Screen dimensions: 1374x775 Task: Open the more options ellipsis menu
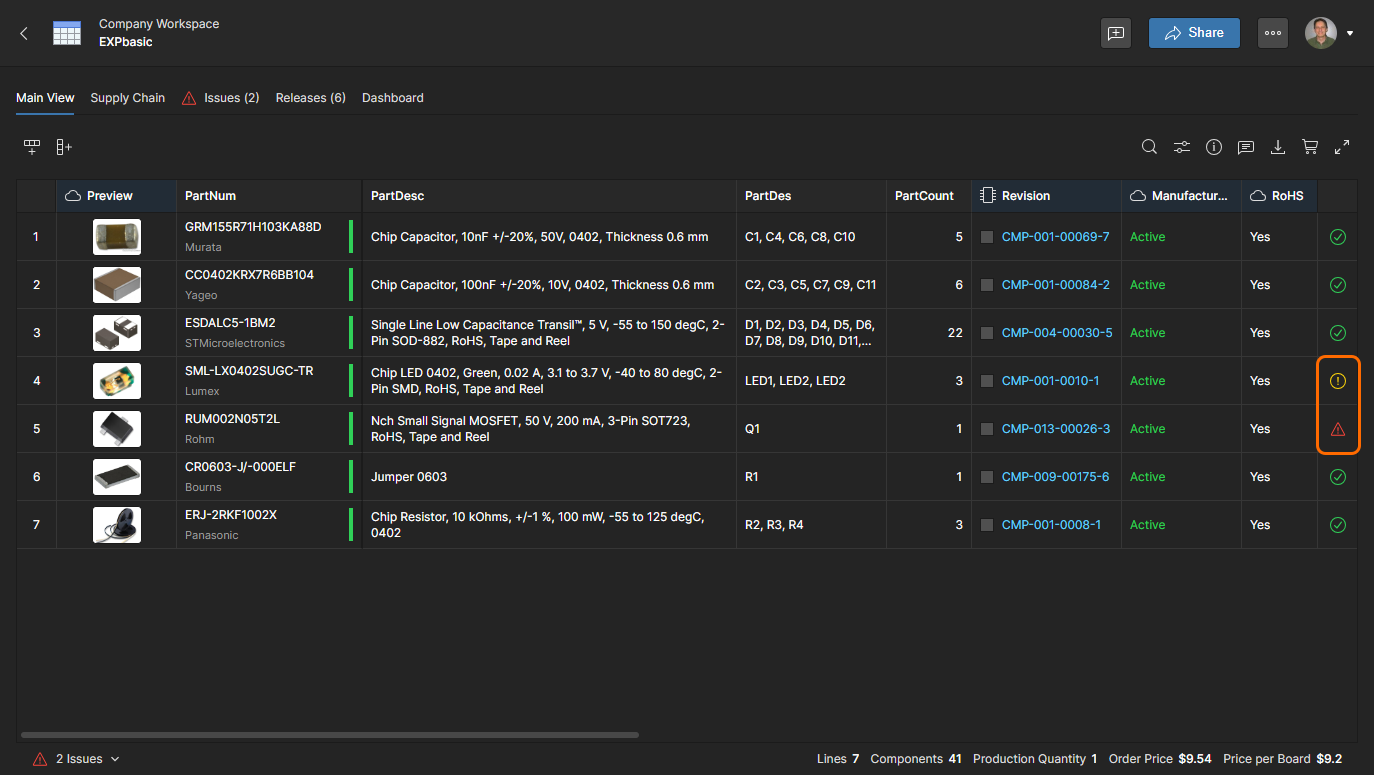(1272, 33)
